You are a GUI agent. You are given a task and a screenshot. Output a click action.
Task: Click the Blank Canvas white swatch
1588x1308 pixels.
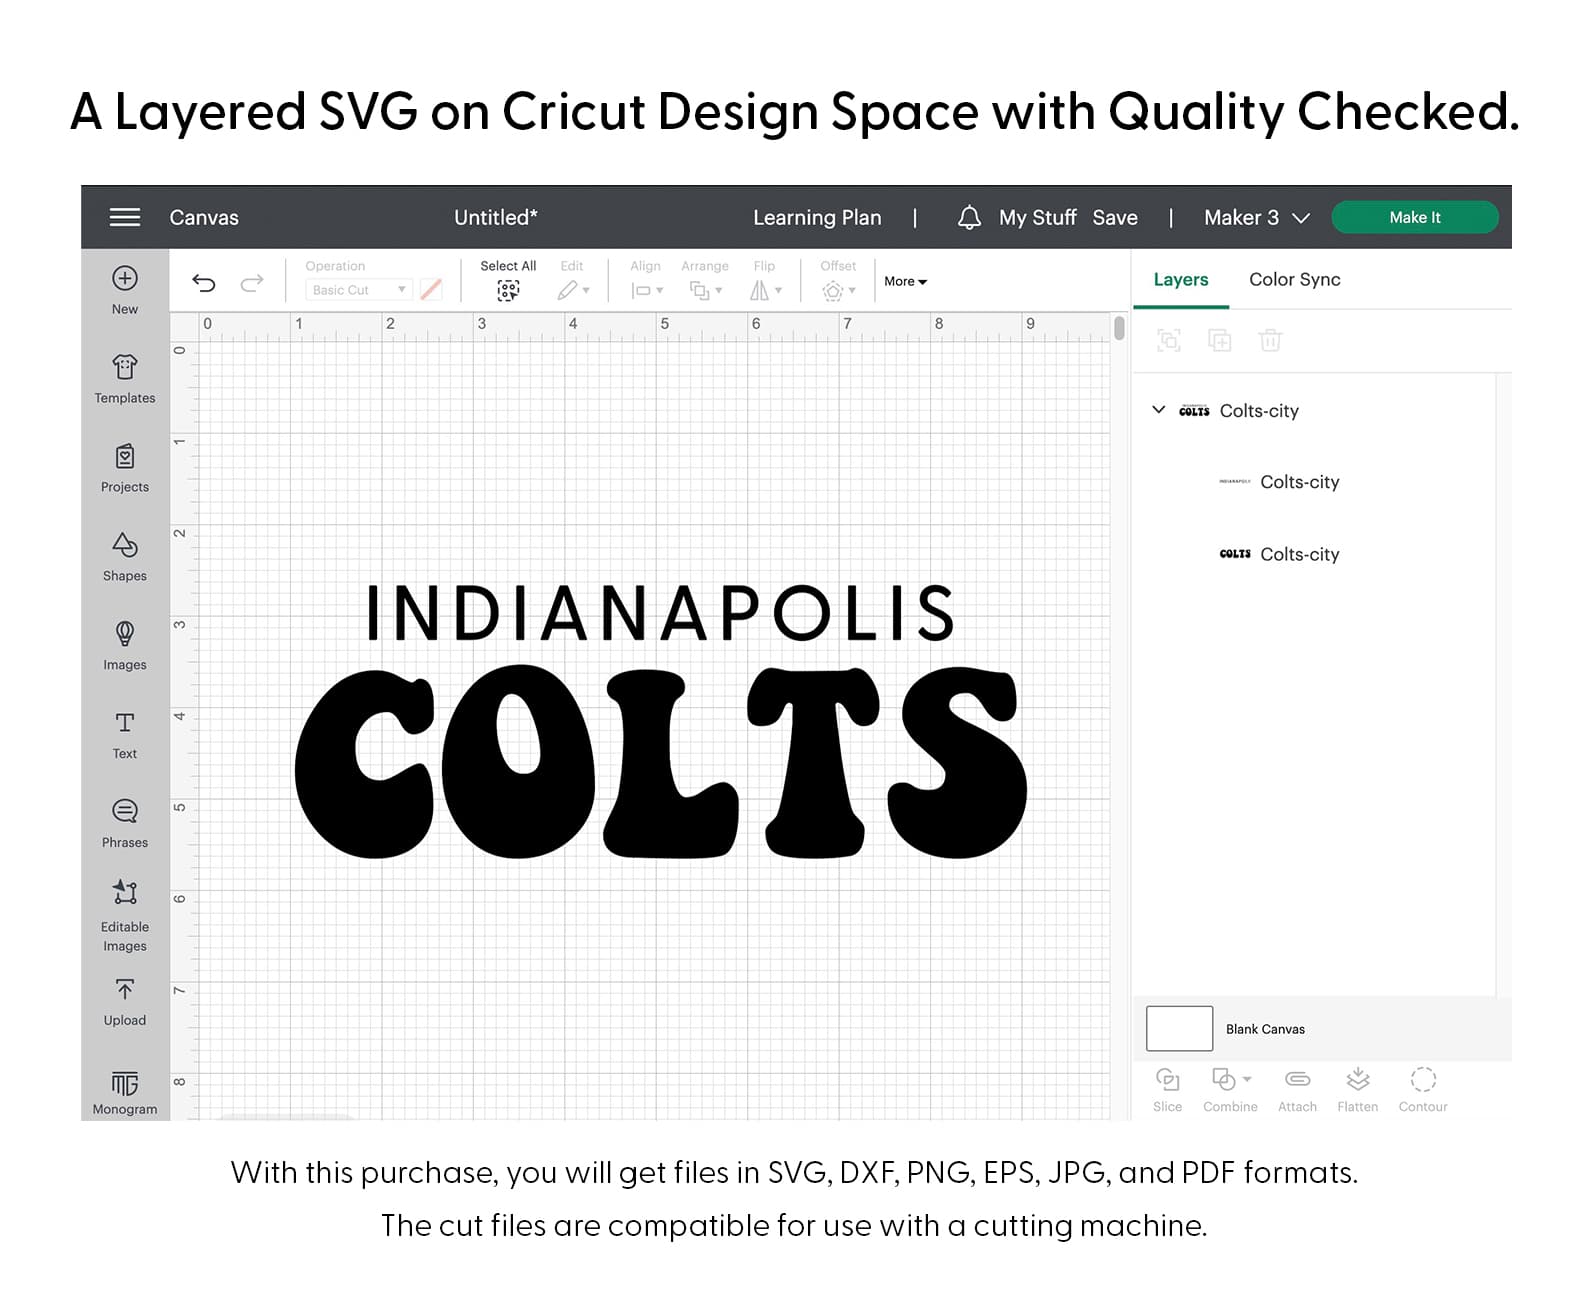(1179, 1029)
